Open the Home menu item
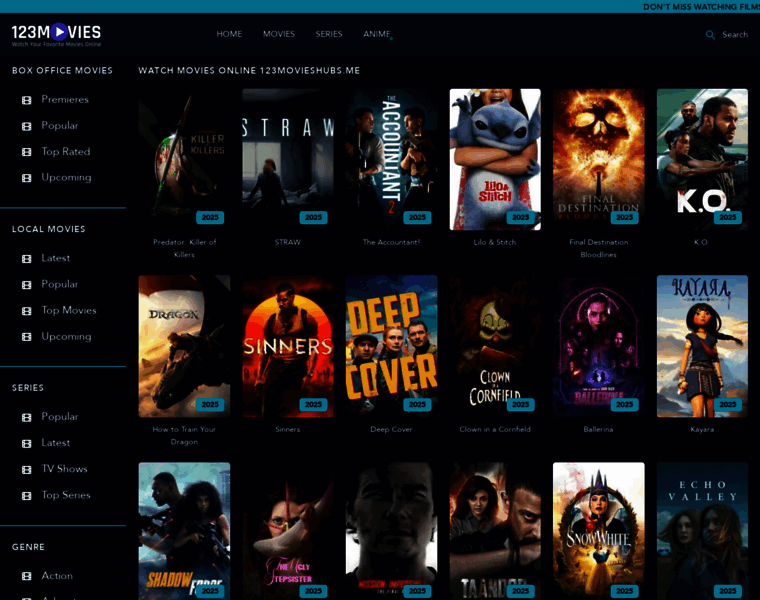The image size is (760, 600). coord(229,34)
